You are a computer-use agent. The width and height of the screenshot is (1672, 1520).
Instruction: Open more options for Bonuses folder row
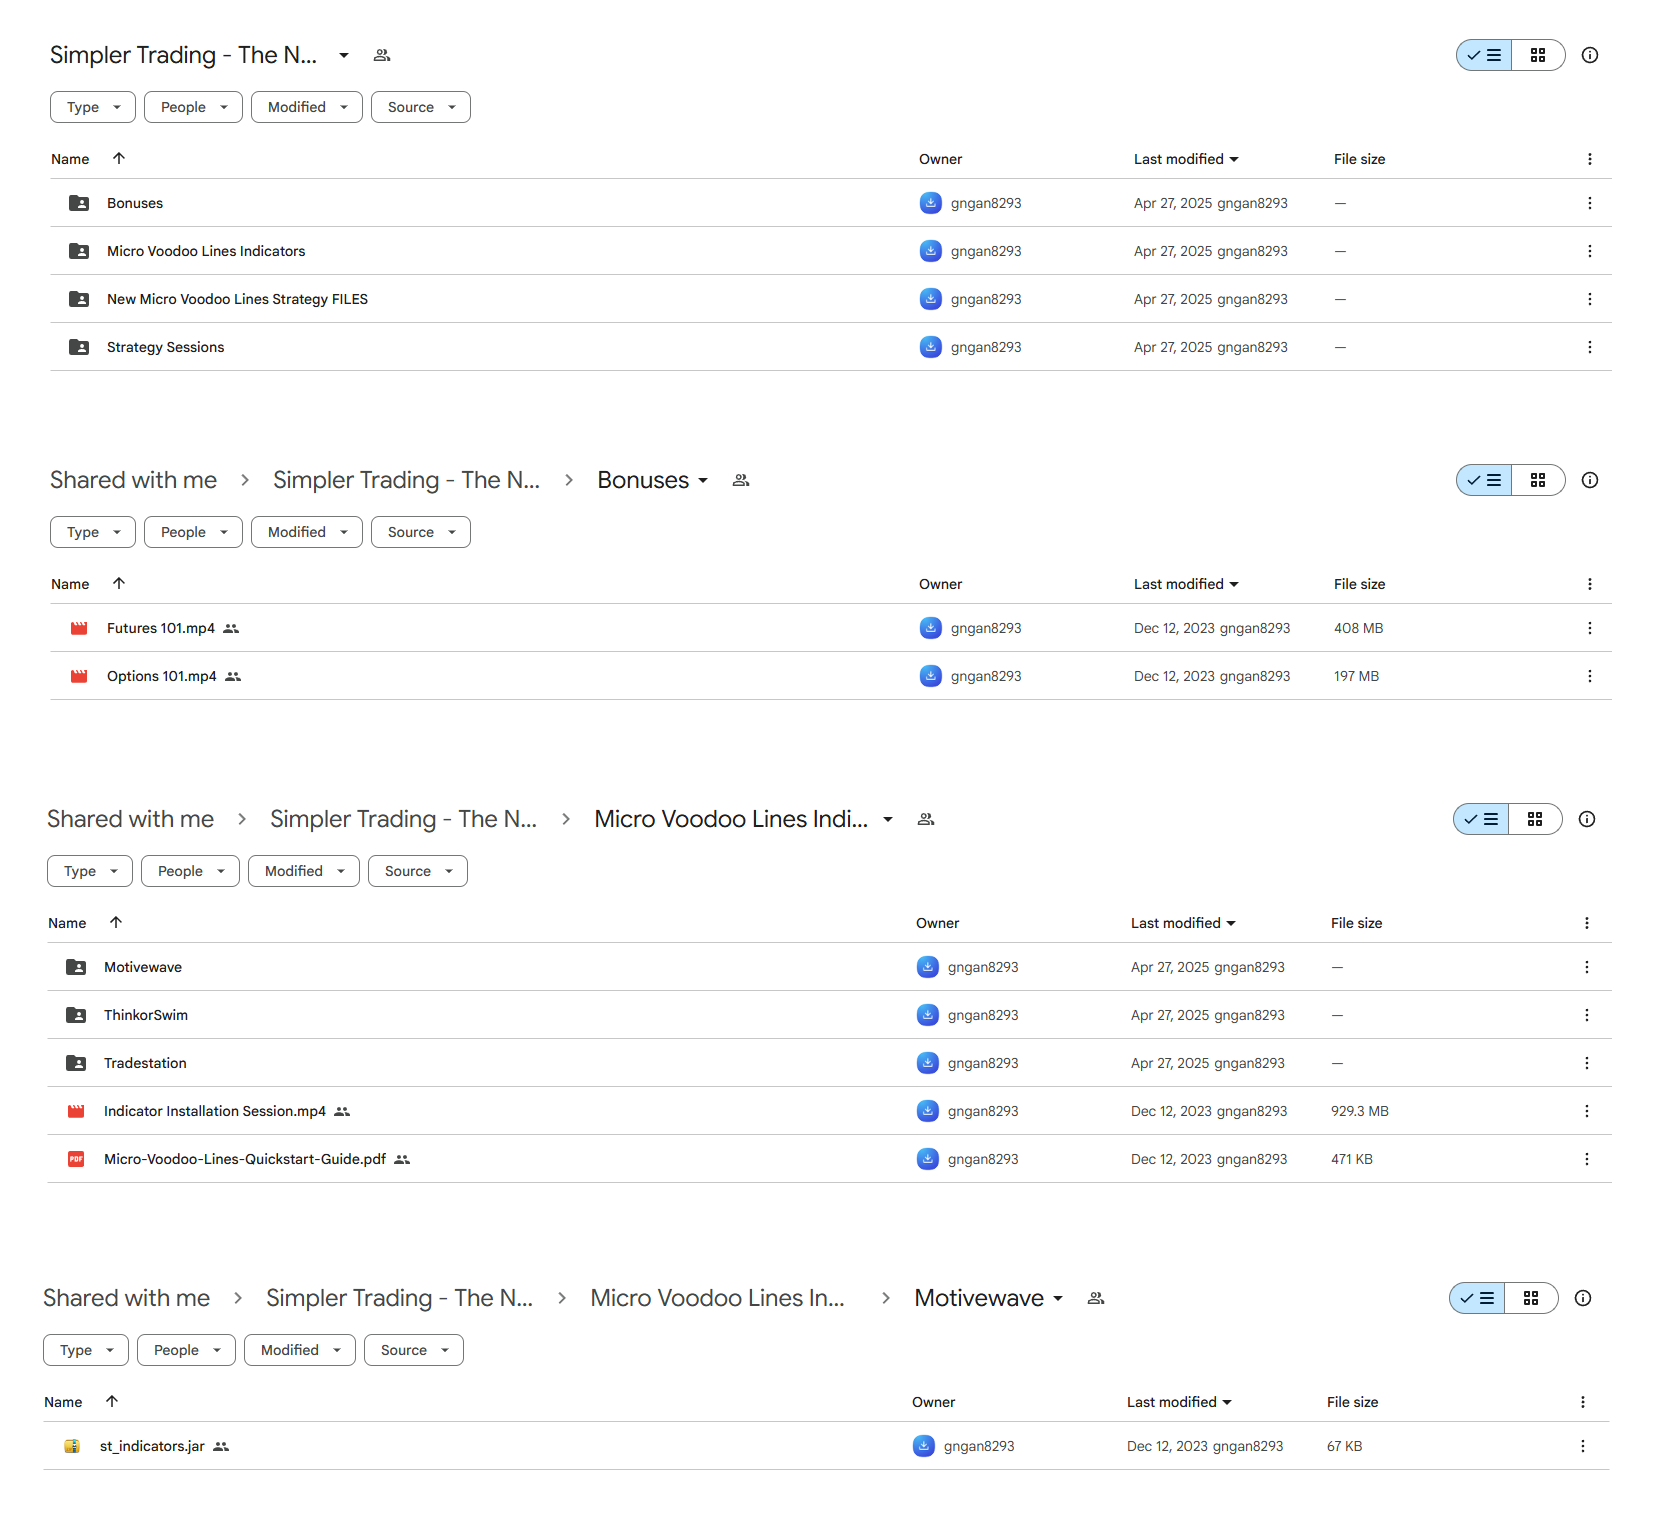[1589, 203]
